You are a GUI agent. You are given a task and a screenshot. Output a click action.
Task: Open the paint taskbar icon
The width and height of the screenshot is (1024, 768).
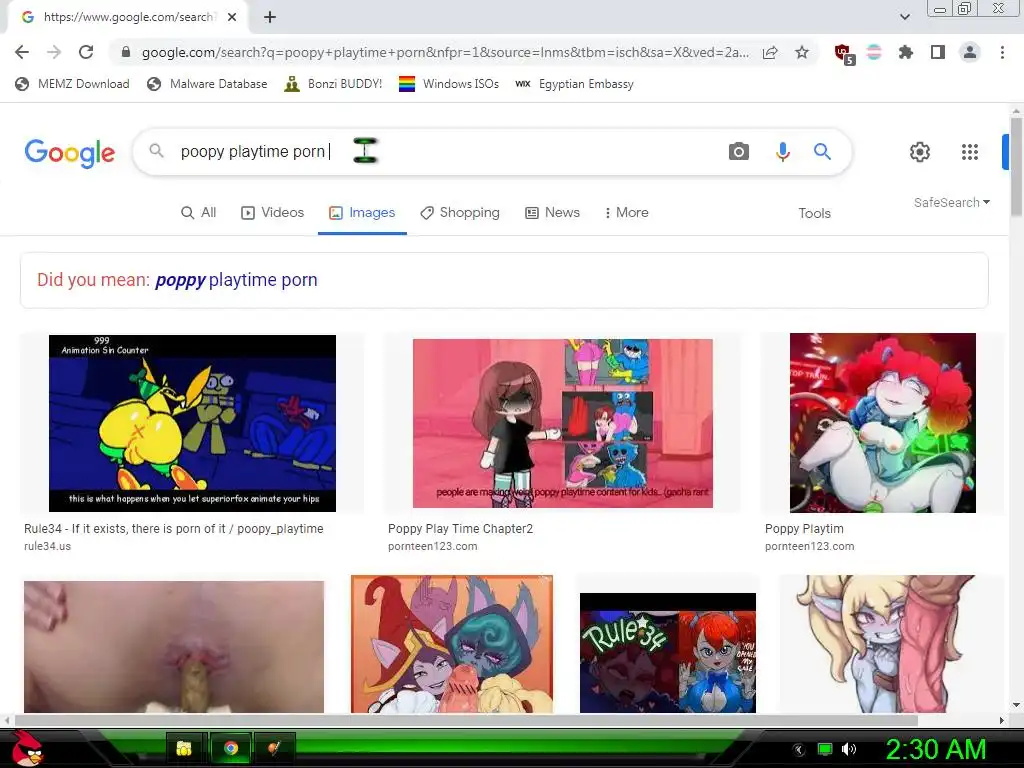click(x=274, y=748)
